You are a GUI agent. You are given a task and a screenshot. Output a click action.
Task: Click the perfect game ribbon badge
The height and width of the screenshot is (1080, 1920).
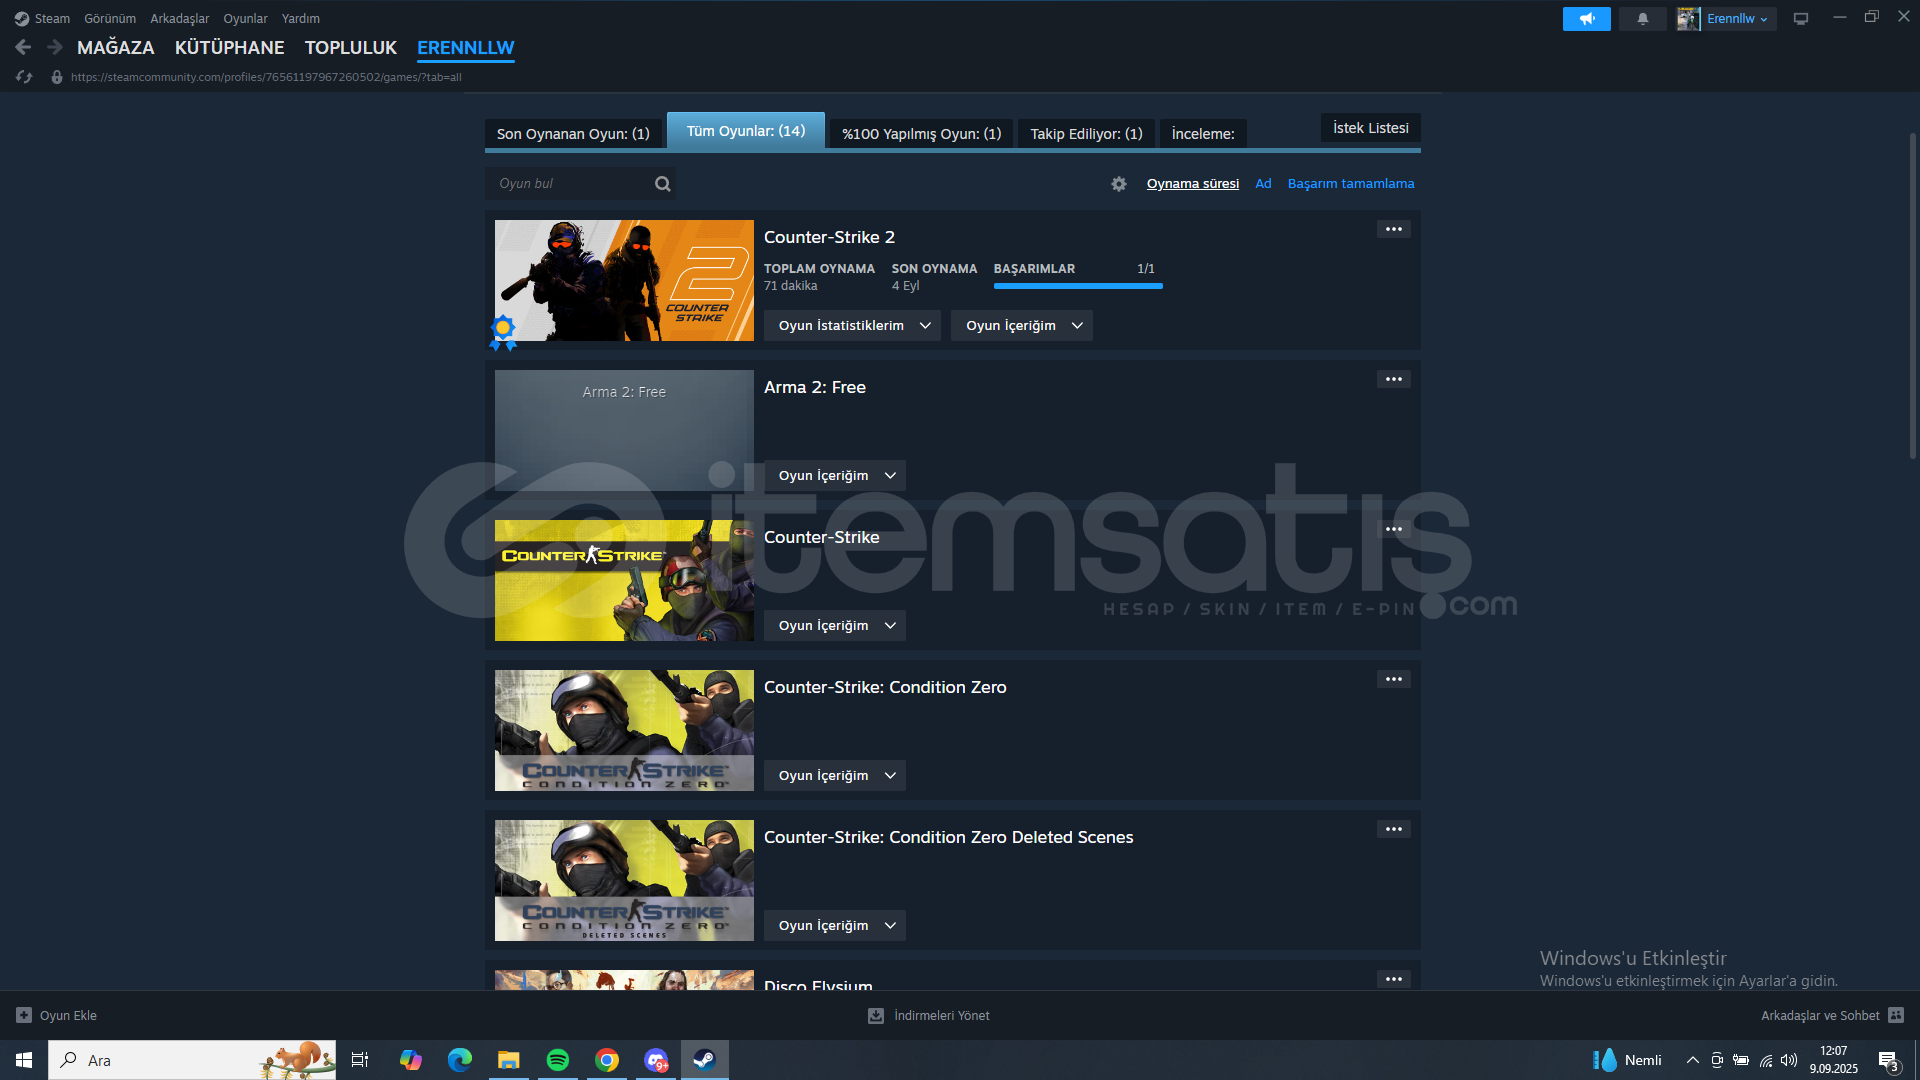(503, 332)
